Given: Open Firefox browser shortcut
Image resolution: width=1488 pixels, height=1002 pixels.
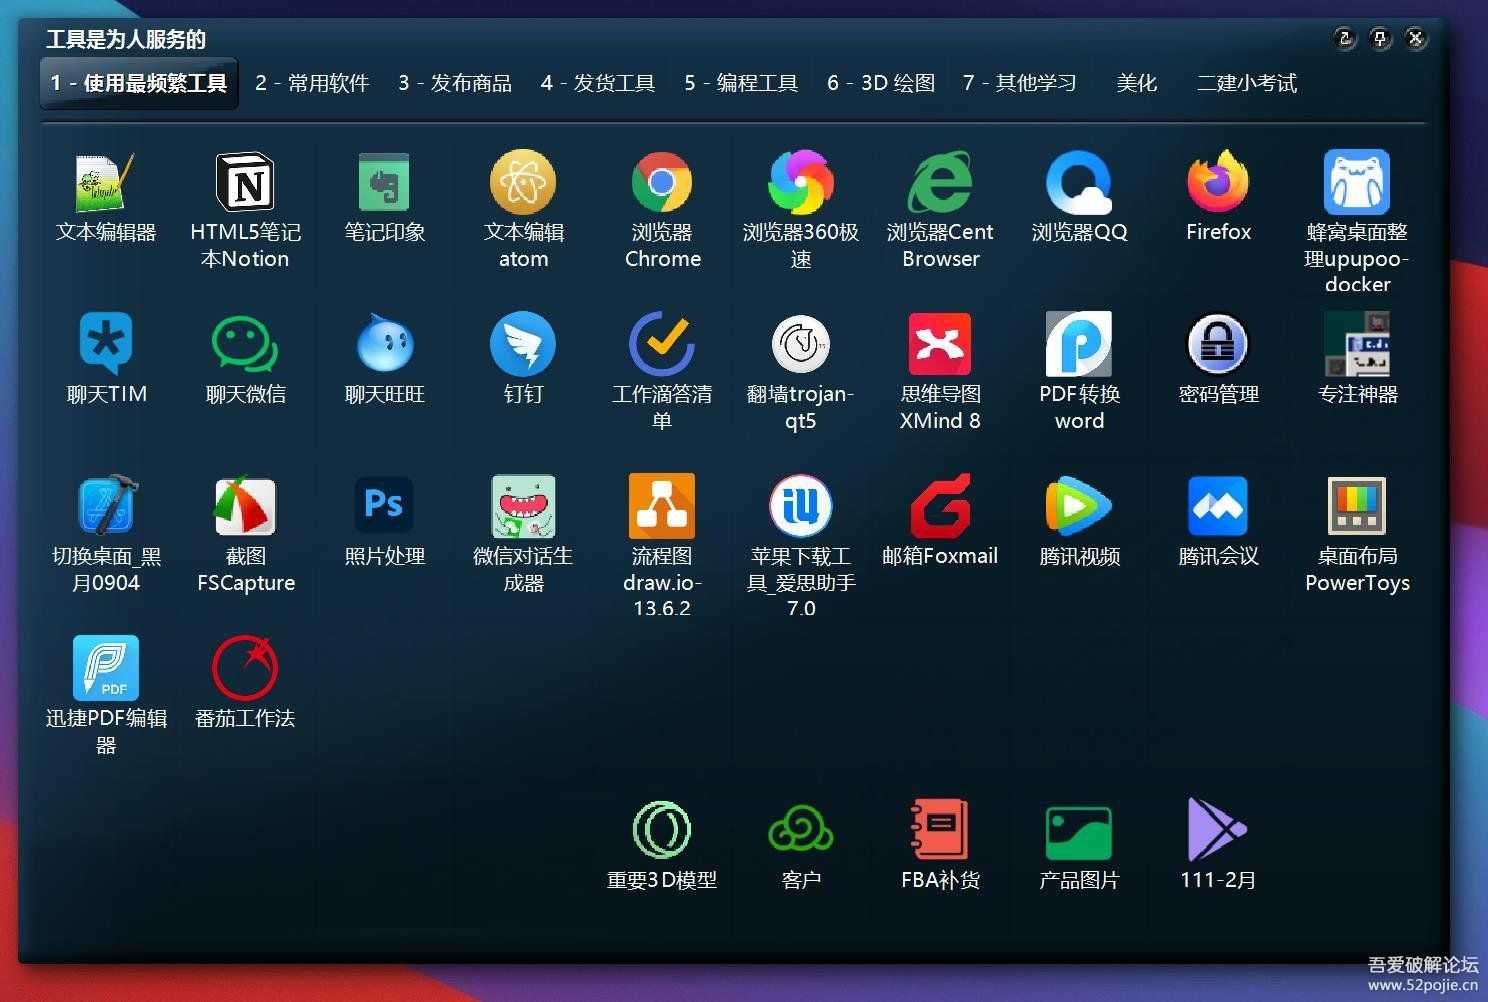Looking at the screenshot, I should pyautogui.click(x=1218, y=183).
